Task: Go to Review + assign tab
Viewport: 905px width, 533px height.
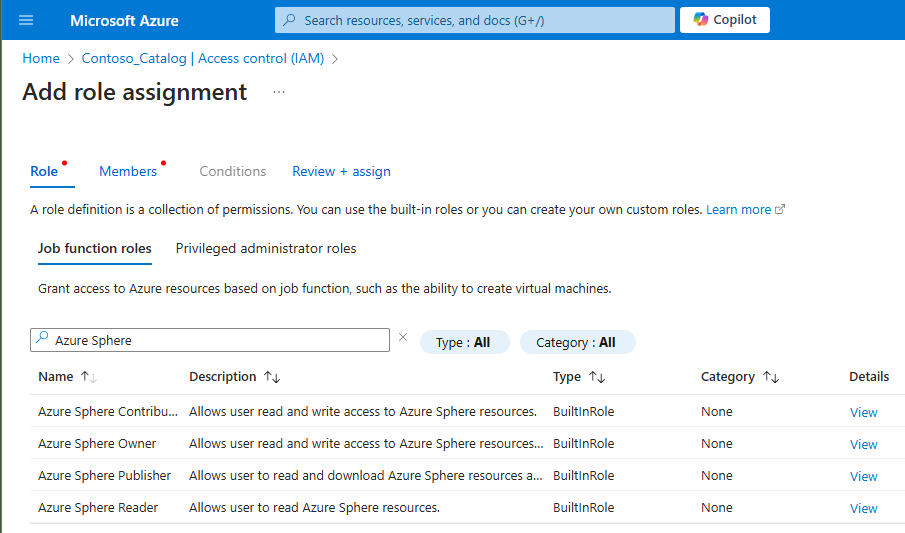Action: (341, 171)
